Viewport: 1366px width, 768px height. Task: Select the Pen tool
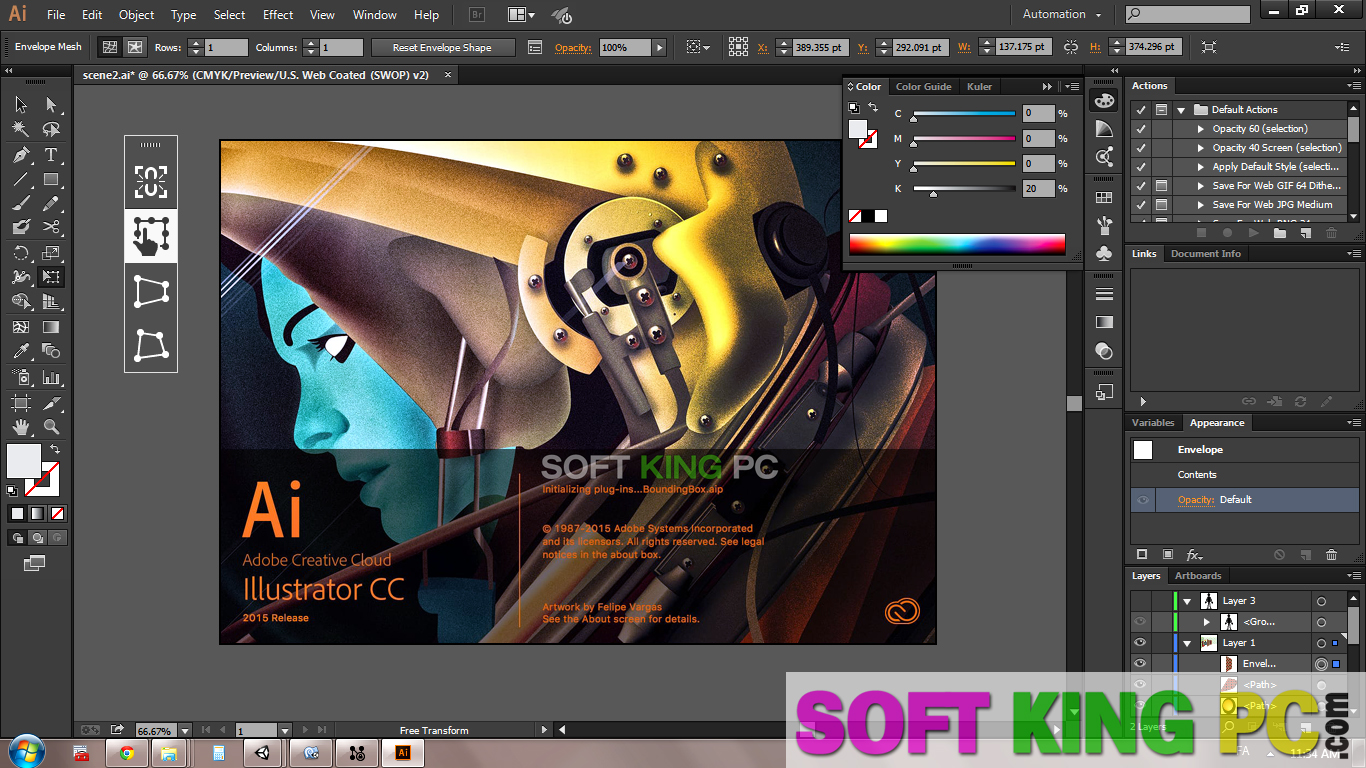[x=20, y=155]
